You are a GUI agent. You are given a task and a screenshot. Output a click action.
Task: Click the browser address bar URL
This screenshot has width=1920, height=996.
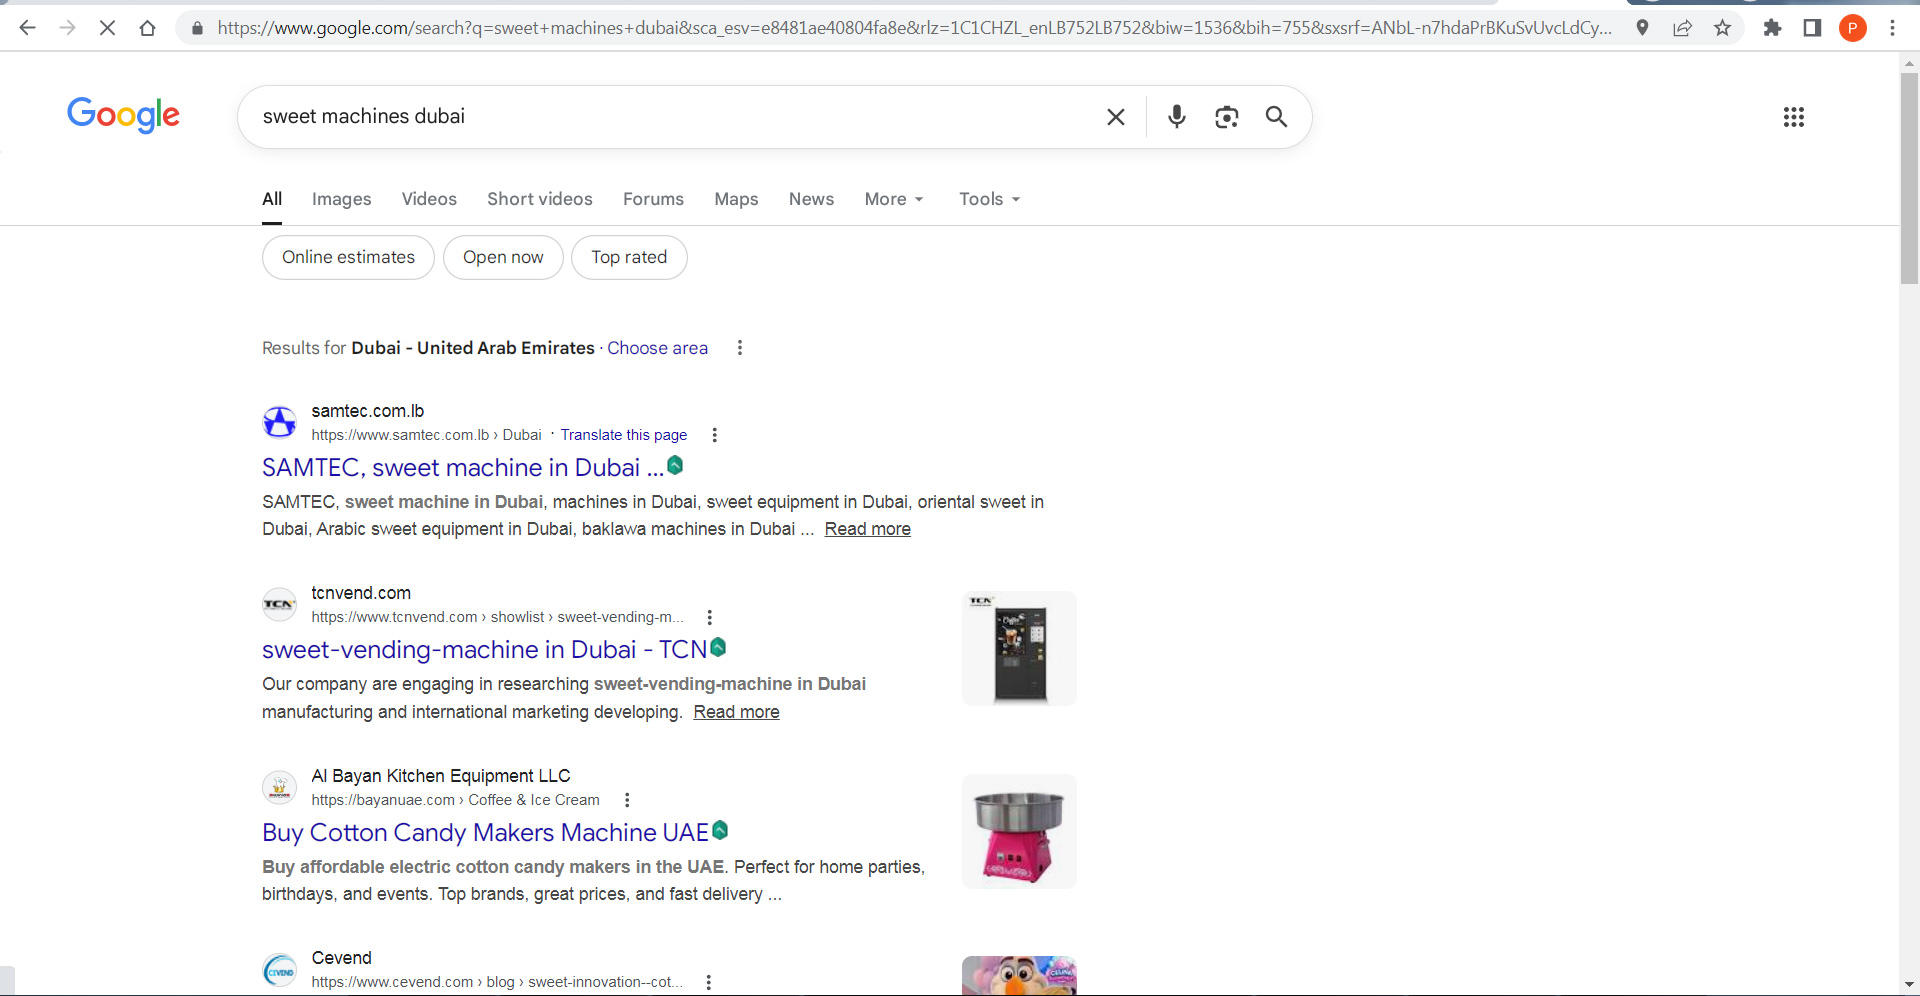coord(914,28)
